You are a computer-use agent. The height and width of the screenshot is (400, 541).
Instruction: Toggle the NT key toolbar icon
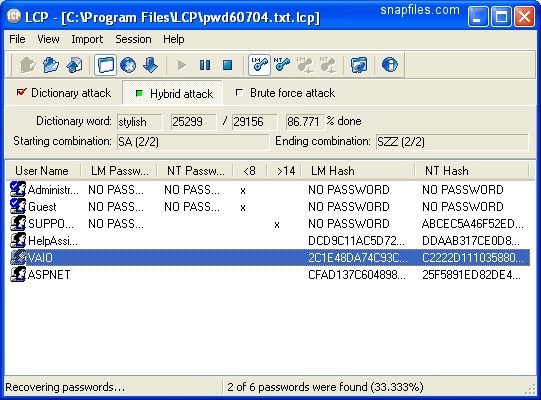[282, 65]
